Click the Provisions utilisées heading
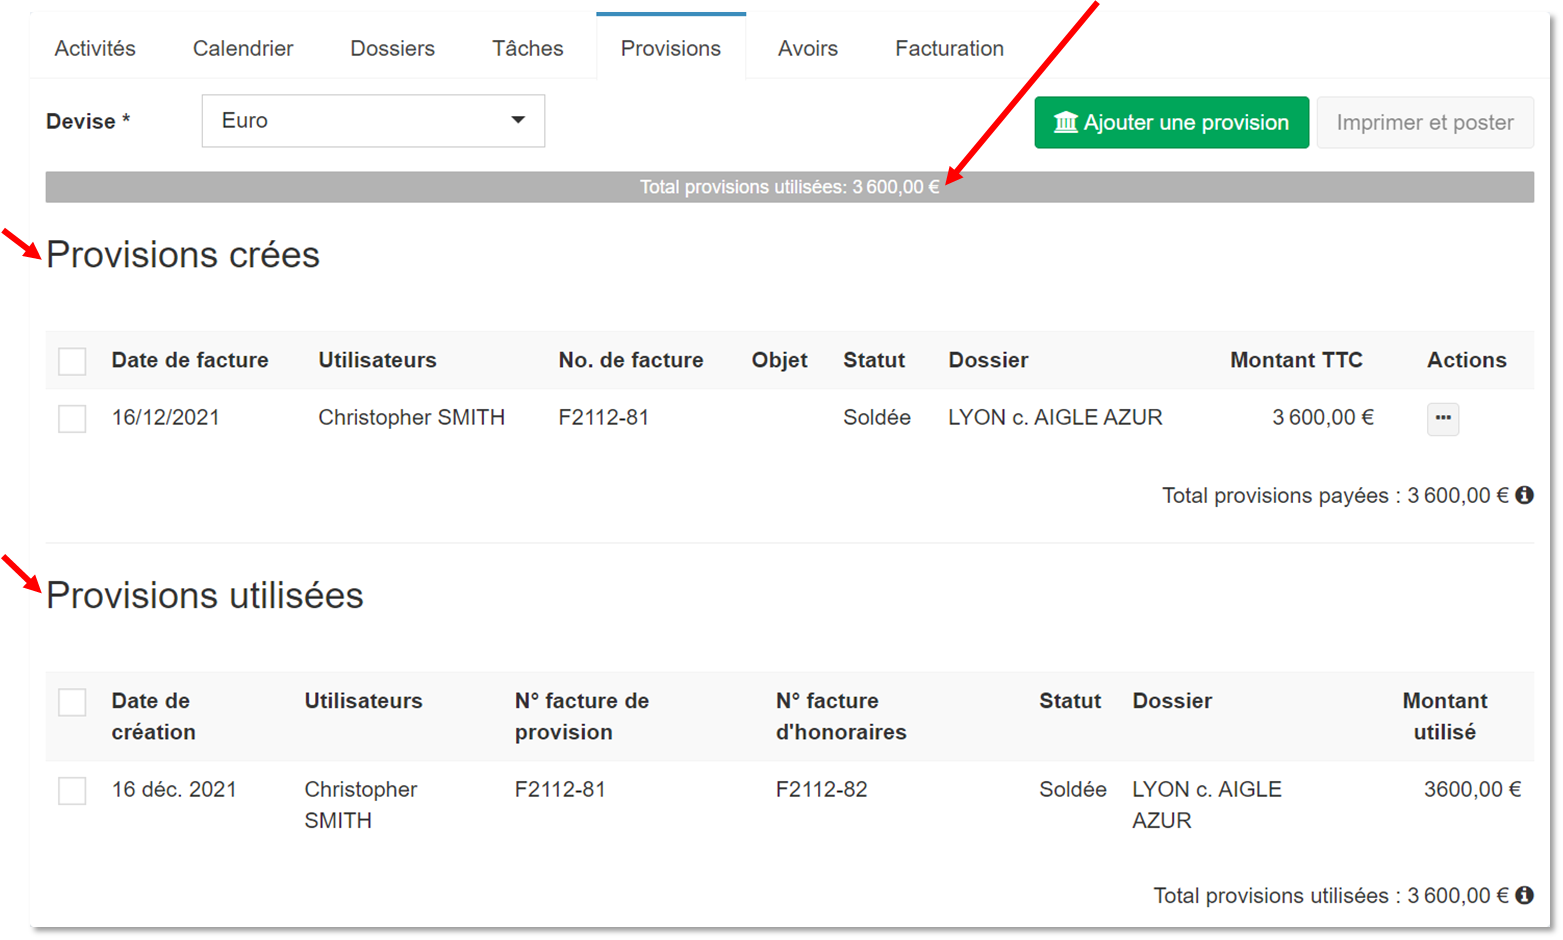Viewport: 1563px width, 940px height. tap(205, 596)
